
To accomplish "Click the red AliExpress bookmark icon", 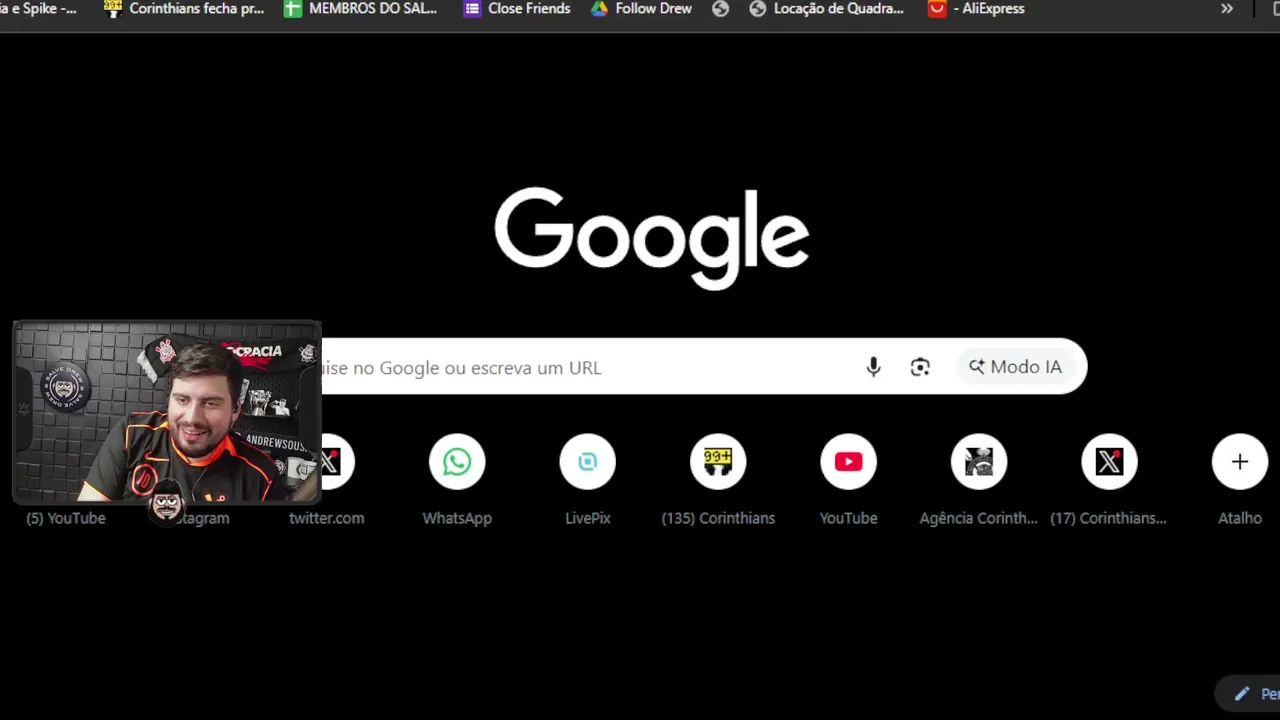I will (x=936, y=8).
